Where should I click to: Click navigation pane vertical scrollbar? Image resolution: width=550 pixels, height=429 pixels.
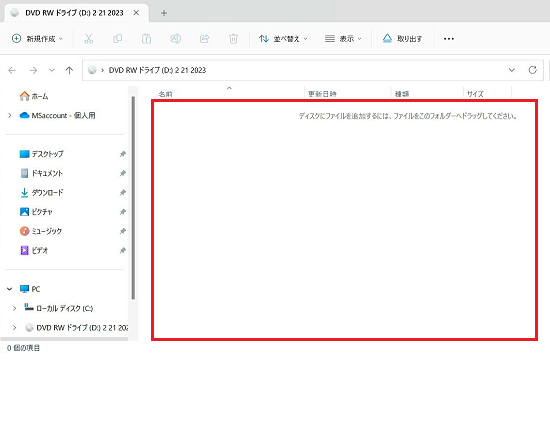tap(133, 198)
